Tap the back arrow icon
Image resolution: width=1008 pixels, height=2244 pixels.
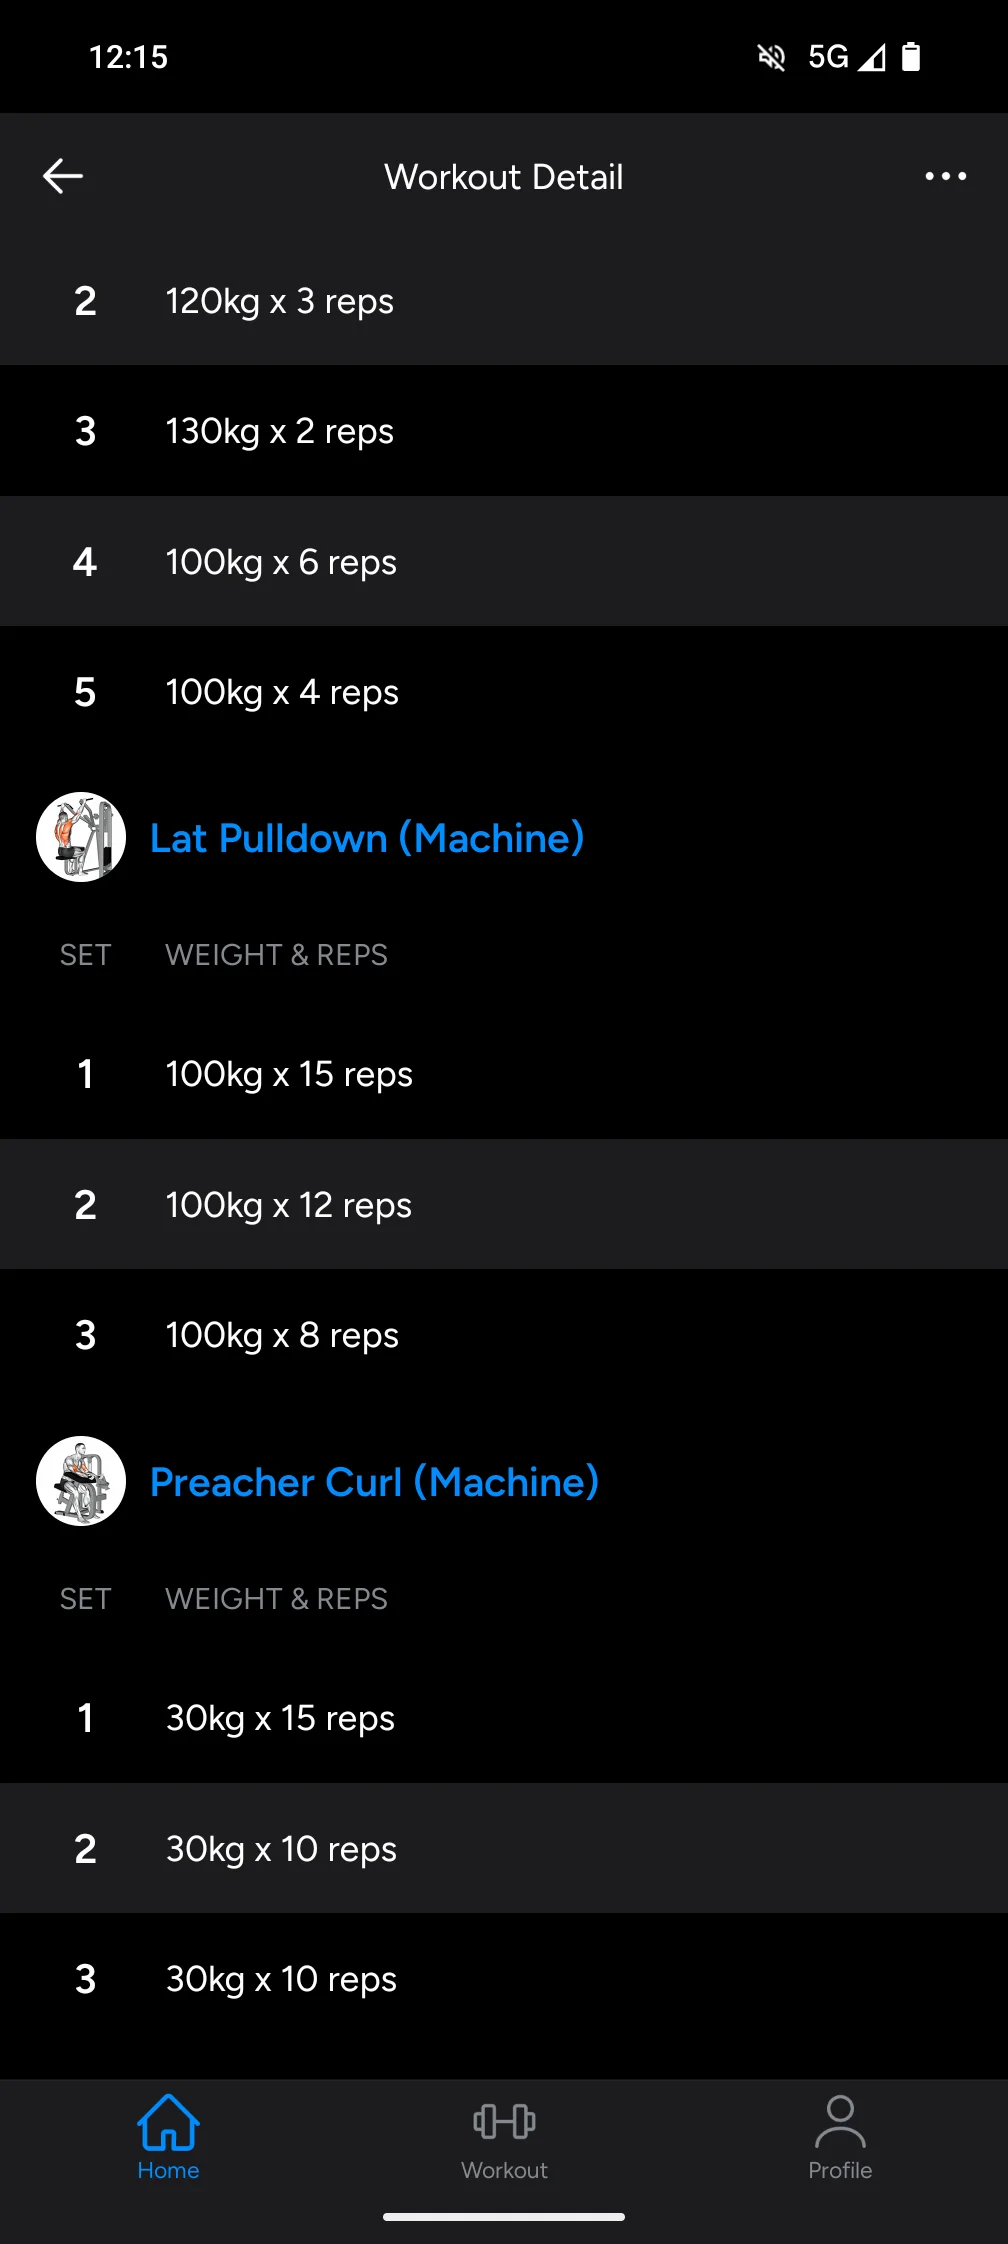[x=63, y=176]
